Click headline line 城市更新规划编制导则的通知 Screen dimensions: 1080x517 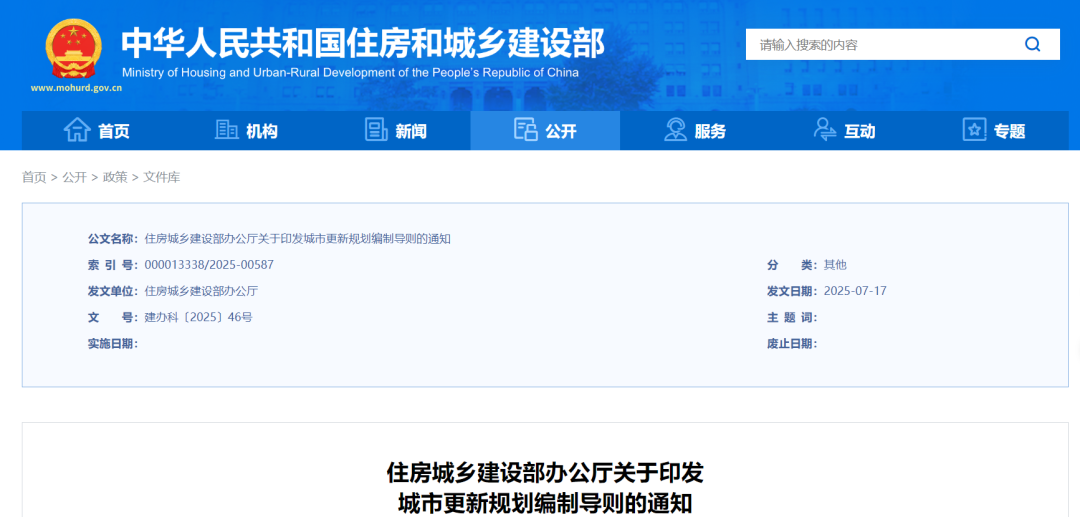pos(545,504)
